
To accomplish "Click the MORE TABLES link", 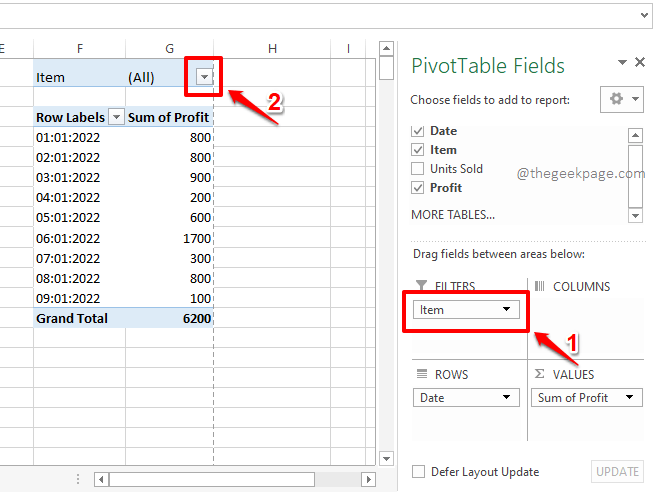I will tap(452, 215).
